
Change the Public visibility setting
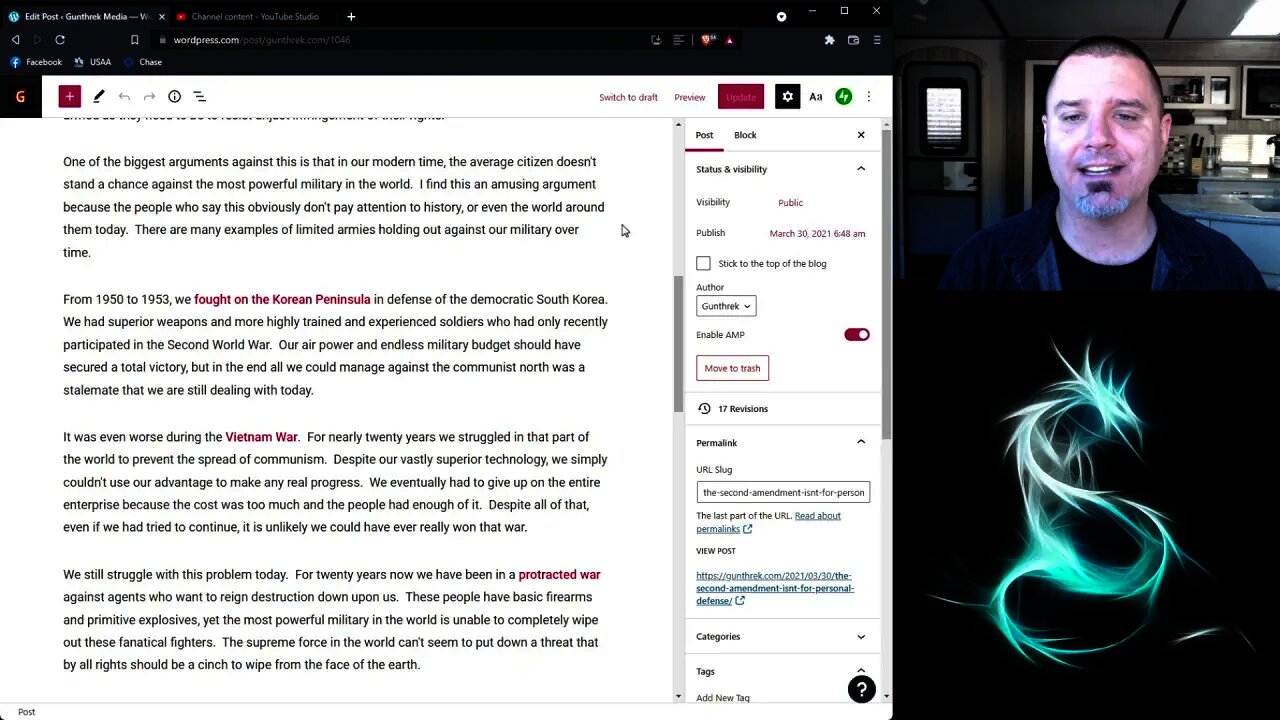point(790,202)
